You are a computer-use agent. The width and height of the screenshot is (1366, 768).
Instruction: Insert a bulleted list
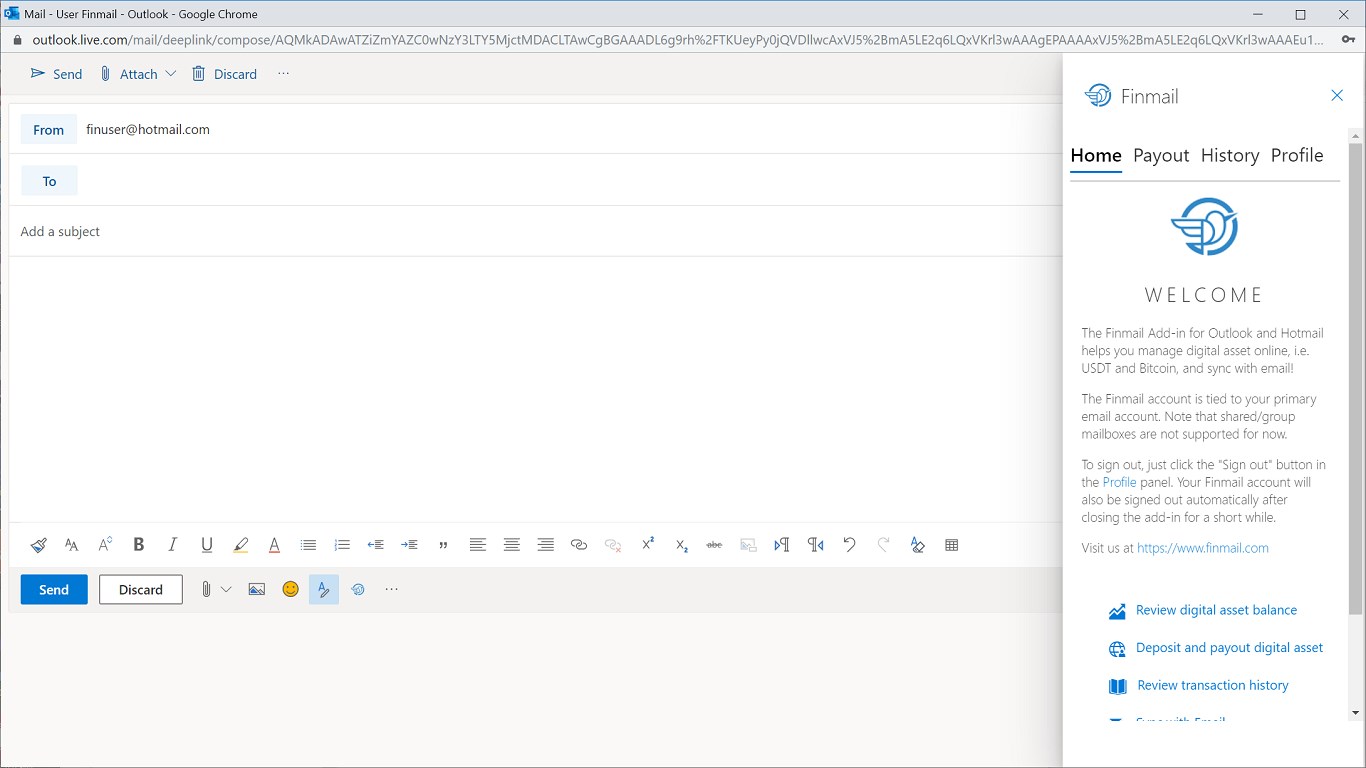pyautogui.click(x=308, y=545)
